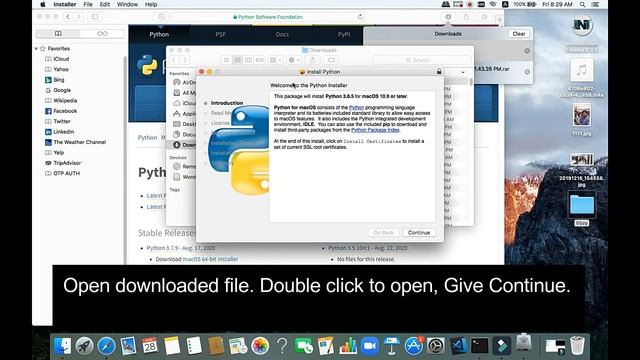The height and width of the screenshot is (360, 640).
Task: Open the Facebook bookmark
Action: (65, 111)
